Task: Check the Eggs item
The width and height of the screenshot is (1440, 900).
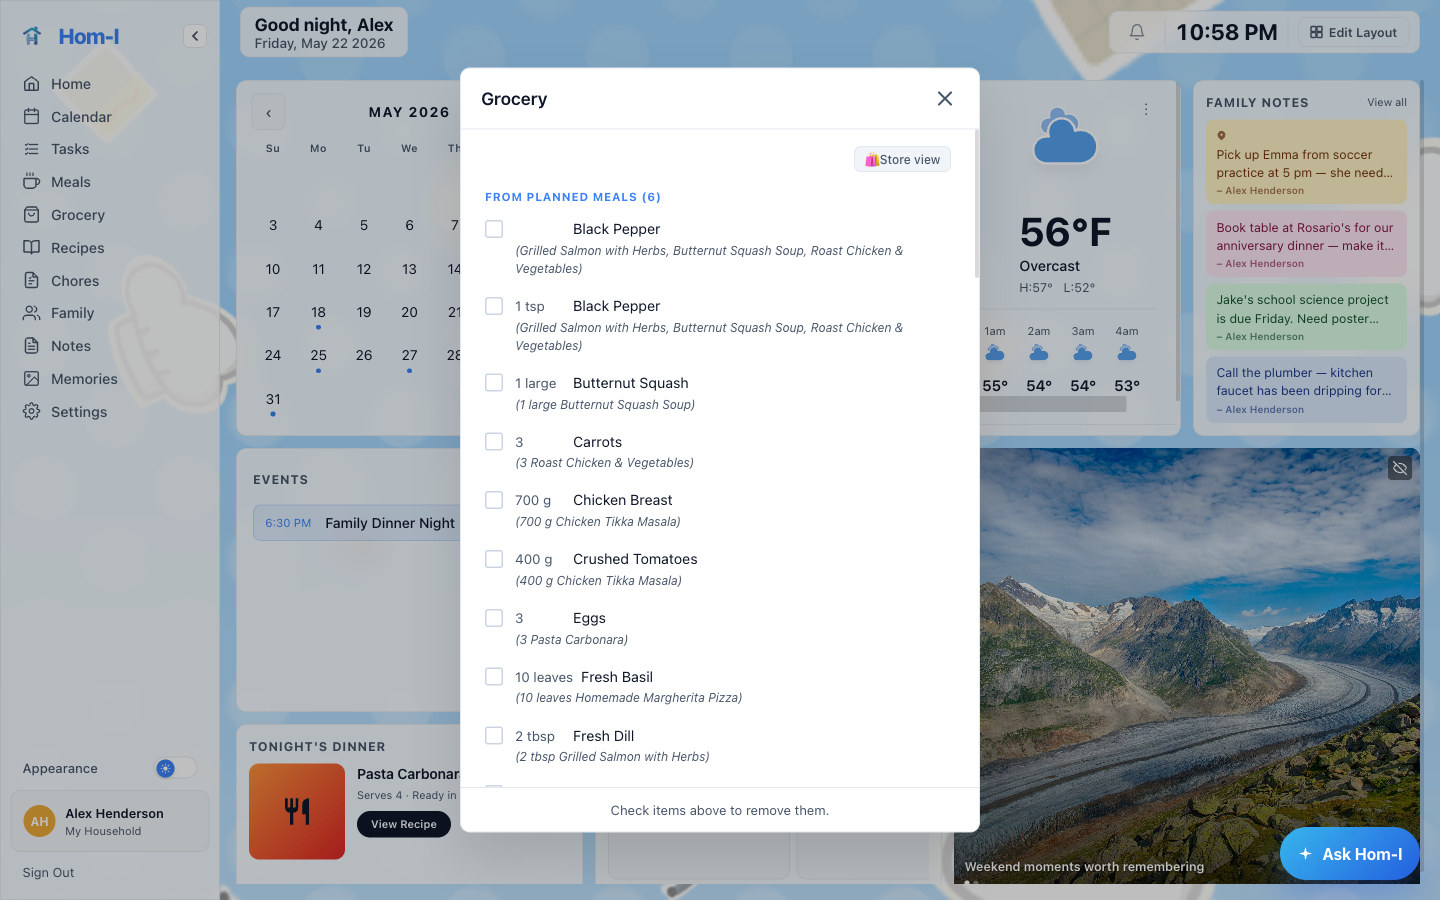Action: pyautogui.click(x=494, y=618)
